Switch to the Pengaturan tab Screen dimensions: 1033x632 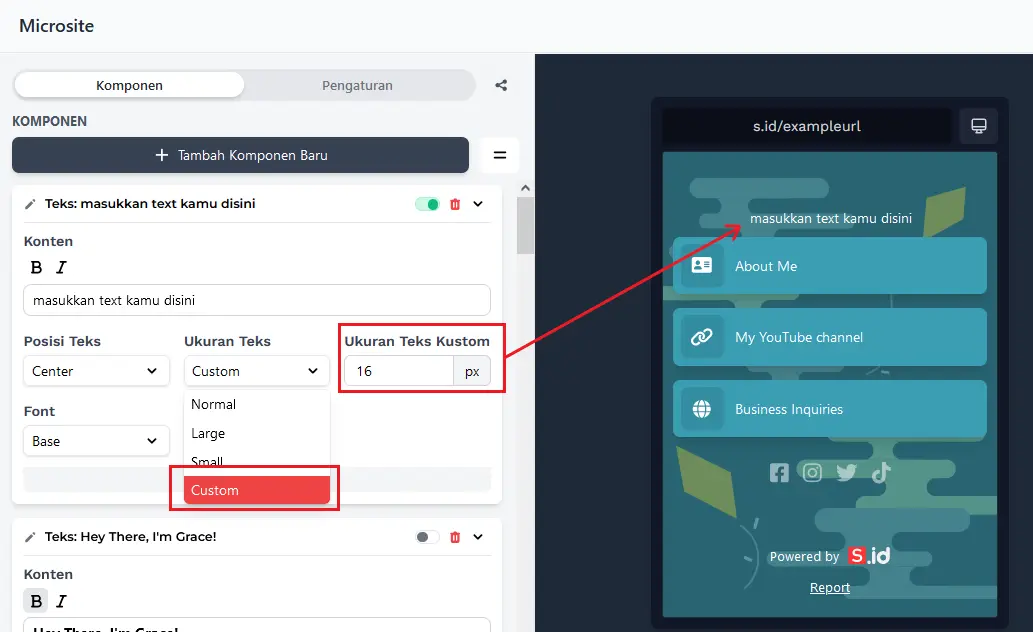(x=357, y=85)
